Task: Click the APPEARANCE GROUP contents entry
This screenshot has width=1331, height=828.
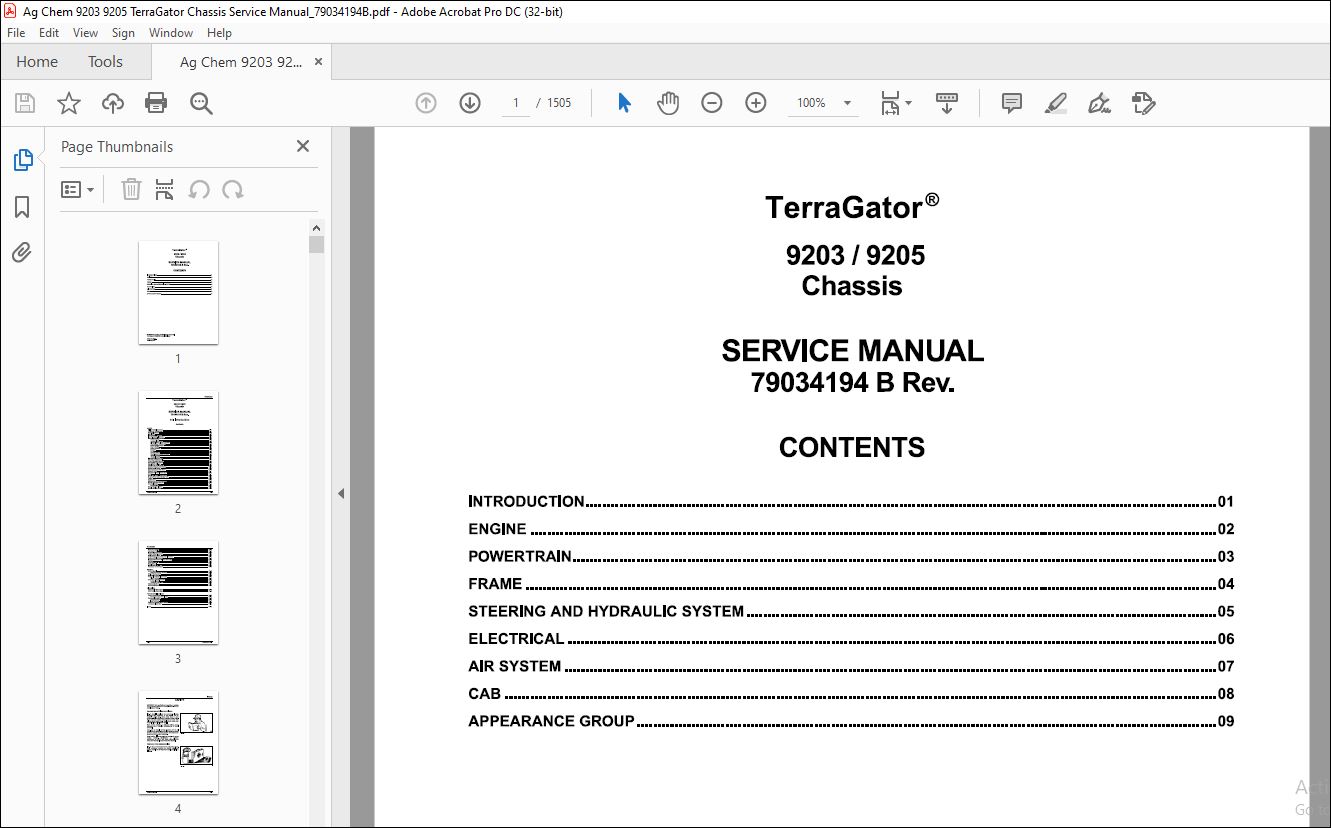Action: [x=851, y=721]
